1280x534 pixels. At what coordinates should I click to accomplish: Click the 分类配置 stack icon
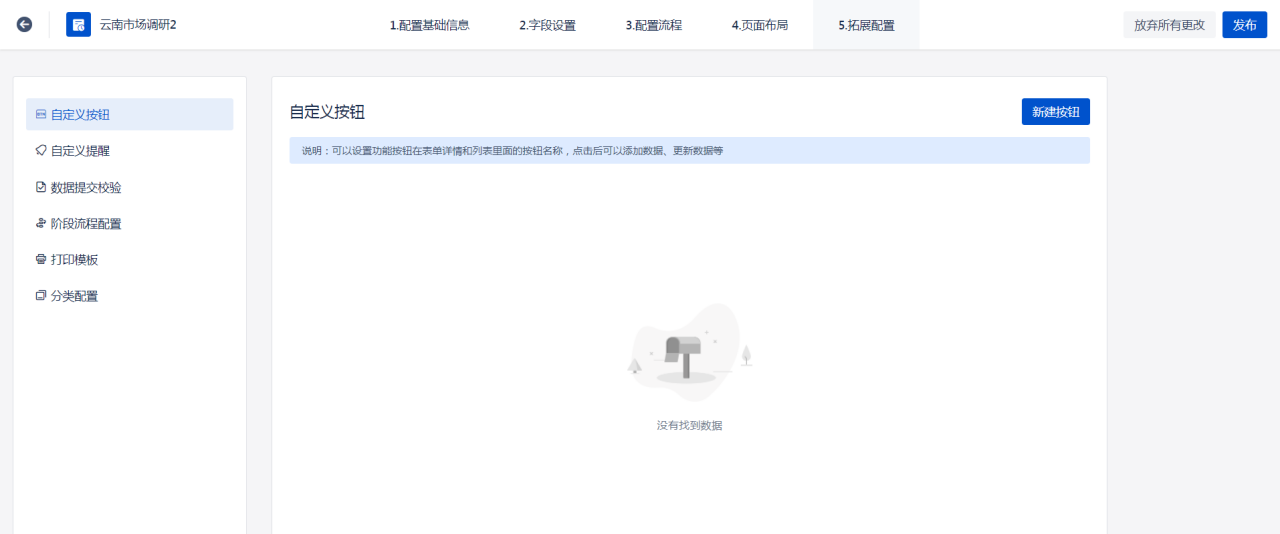pos(41,295)
